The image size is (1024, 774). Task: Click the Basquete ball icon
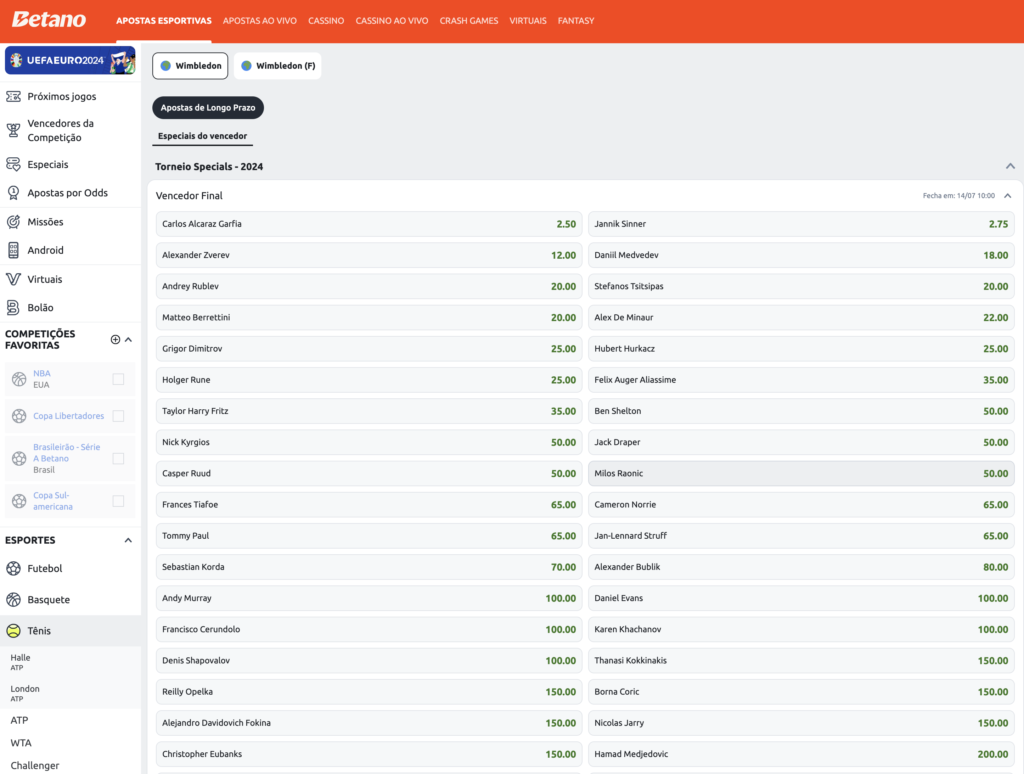pyautogui.click(x=13, y=600)
